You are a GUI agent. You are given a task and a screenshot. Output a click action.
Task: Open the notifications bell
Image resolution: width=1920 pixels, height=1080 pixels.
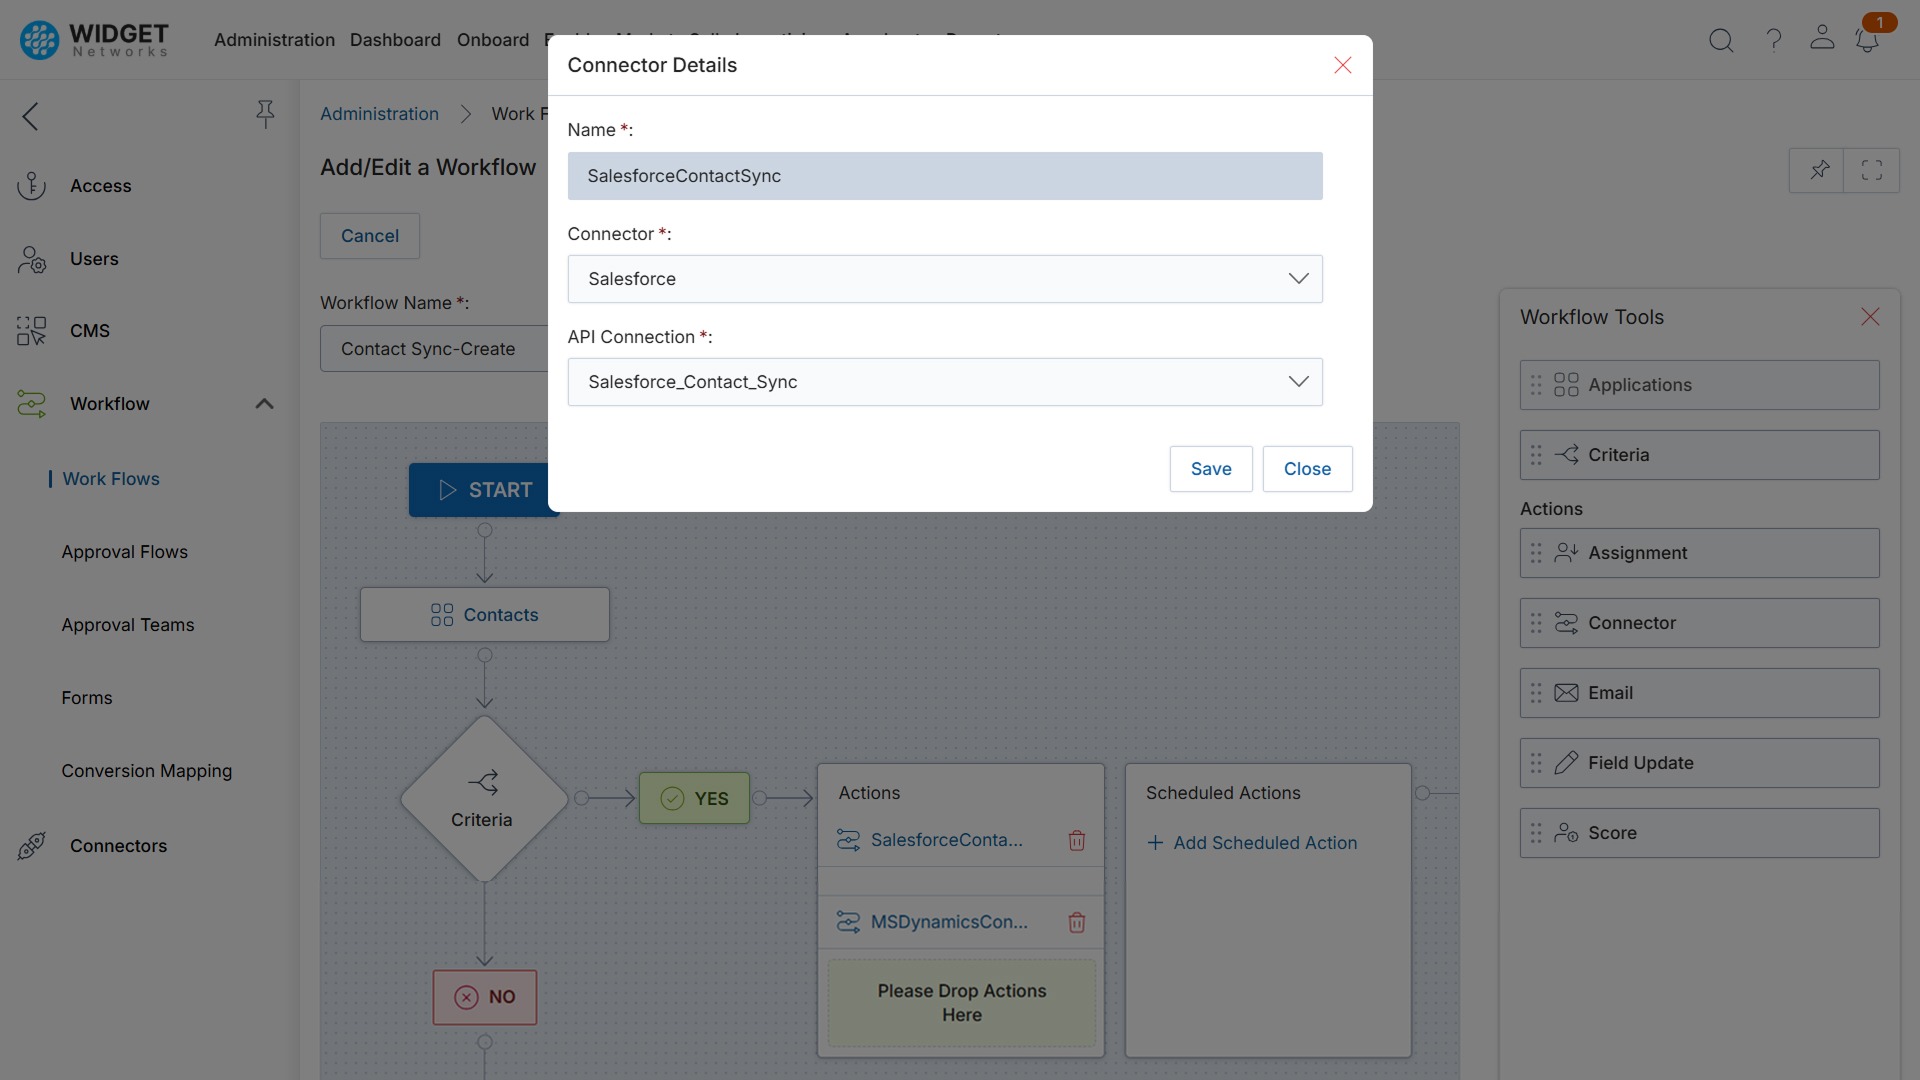tap(1868, 40)
